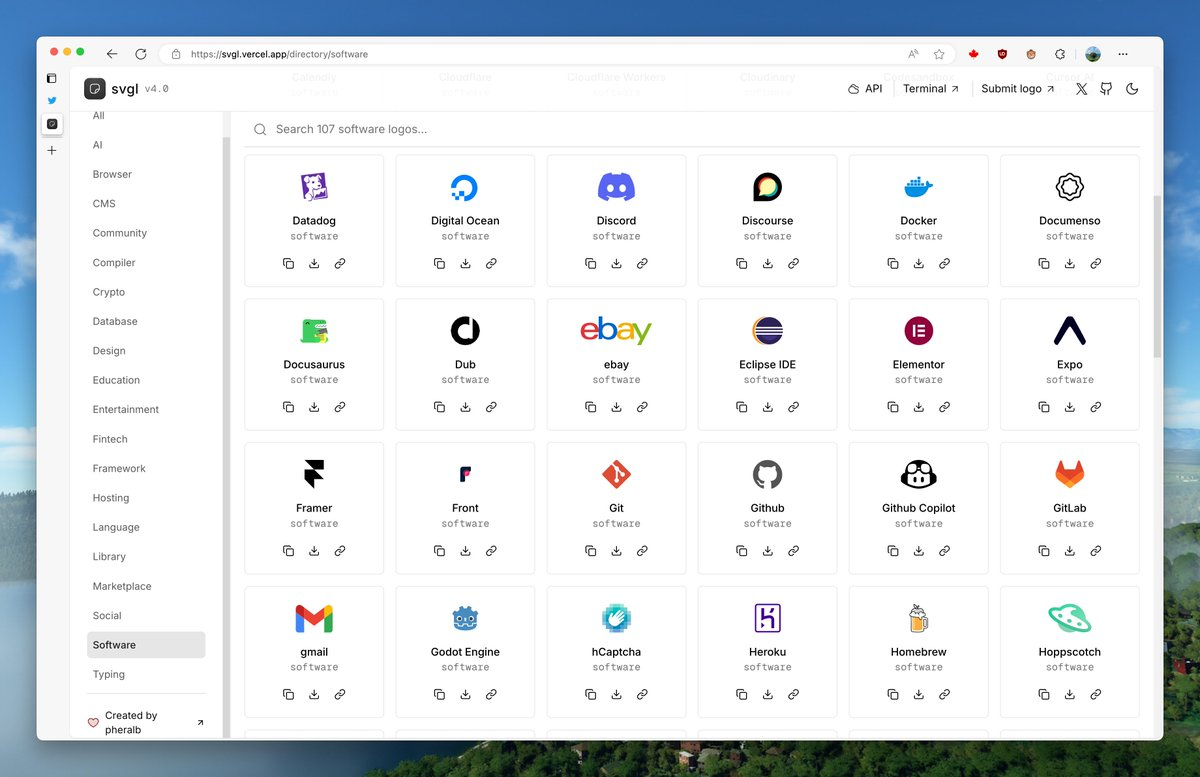Click the search software logos field
The height and width of the screenshot is (777, 1200).
pyautogui.click(x=692, y=129)
